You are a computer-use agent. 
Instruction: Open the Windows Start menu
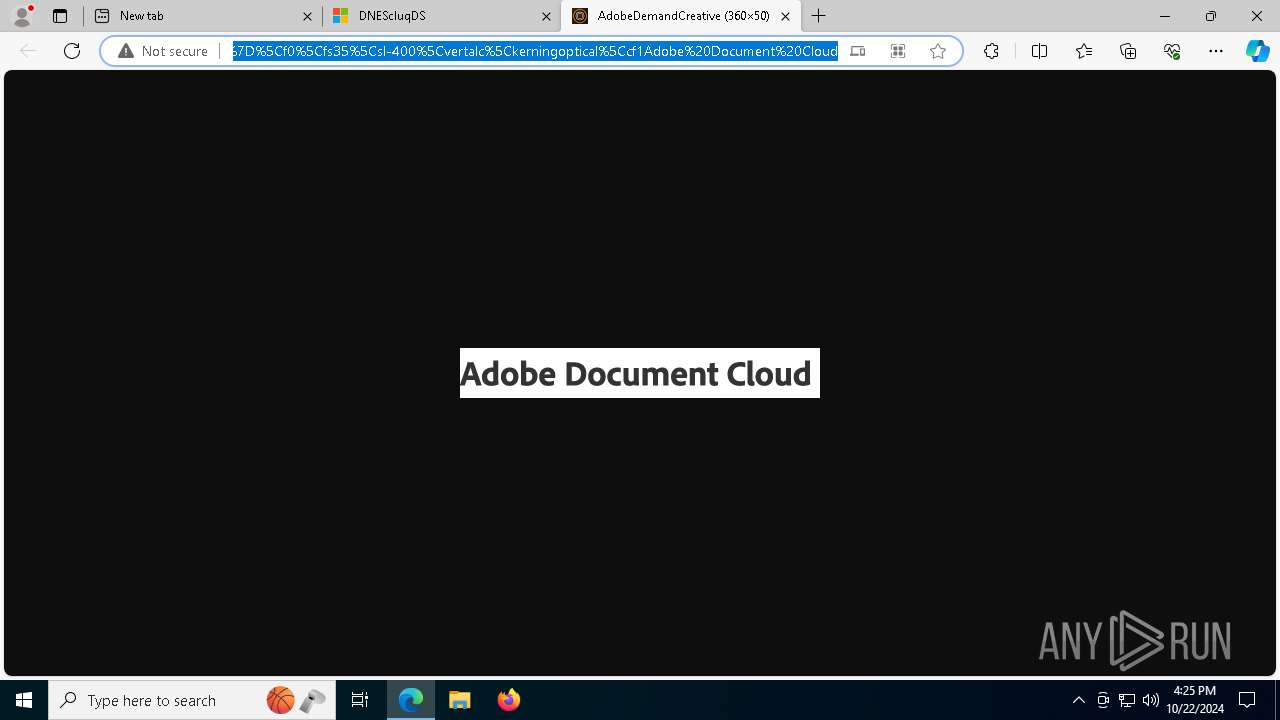click(x=24, y=700)
